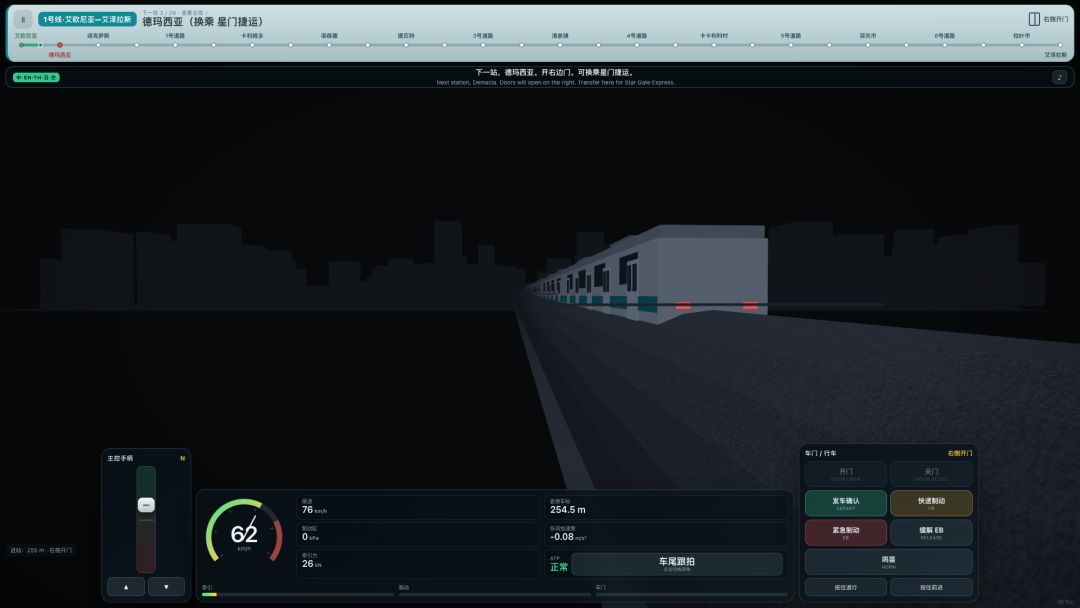Image resolution: width=1080 pixels, height=608 pixels.
Task: Toggle the language selector pill 中·EN·TH·日
Action: click(36, 78)
